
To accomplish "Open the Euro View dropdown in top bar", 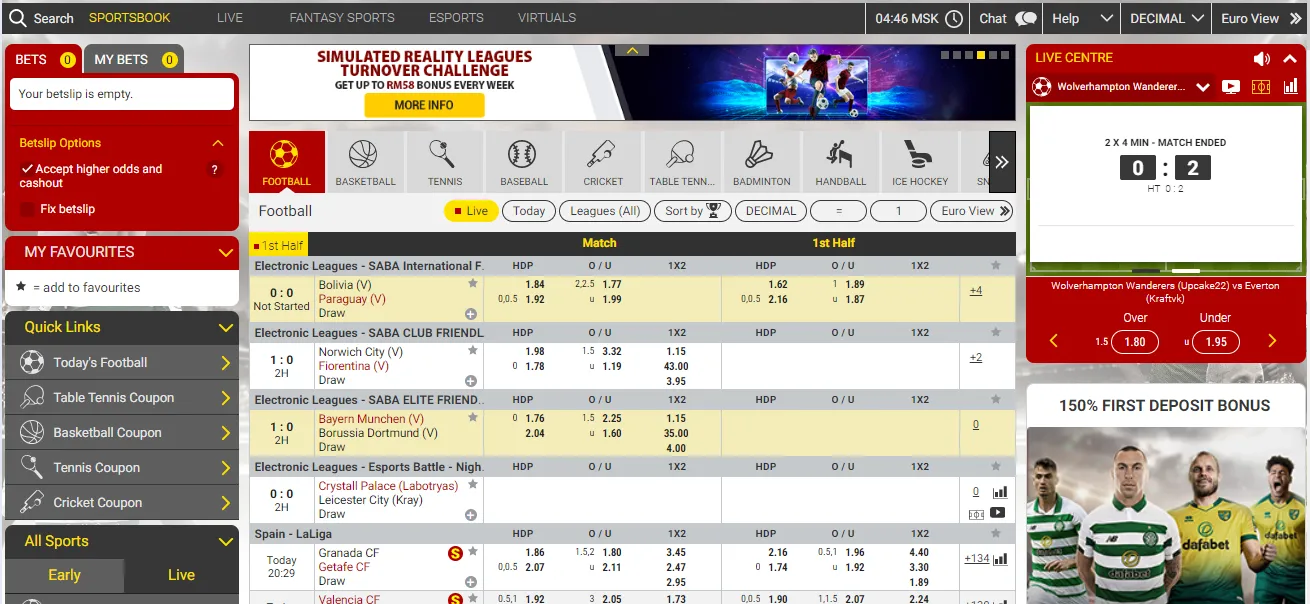I will pyautogui.click(x=1260, y=18).
